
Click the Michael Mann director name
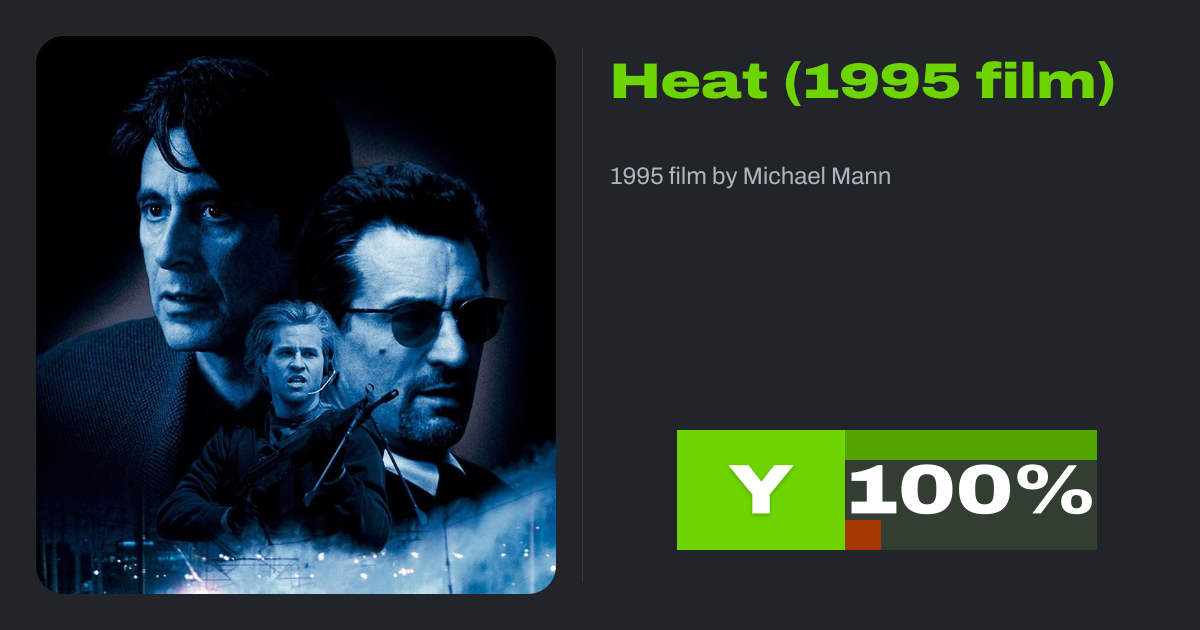(x=817, y=177)
